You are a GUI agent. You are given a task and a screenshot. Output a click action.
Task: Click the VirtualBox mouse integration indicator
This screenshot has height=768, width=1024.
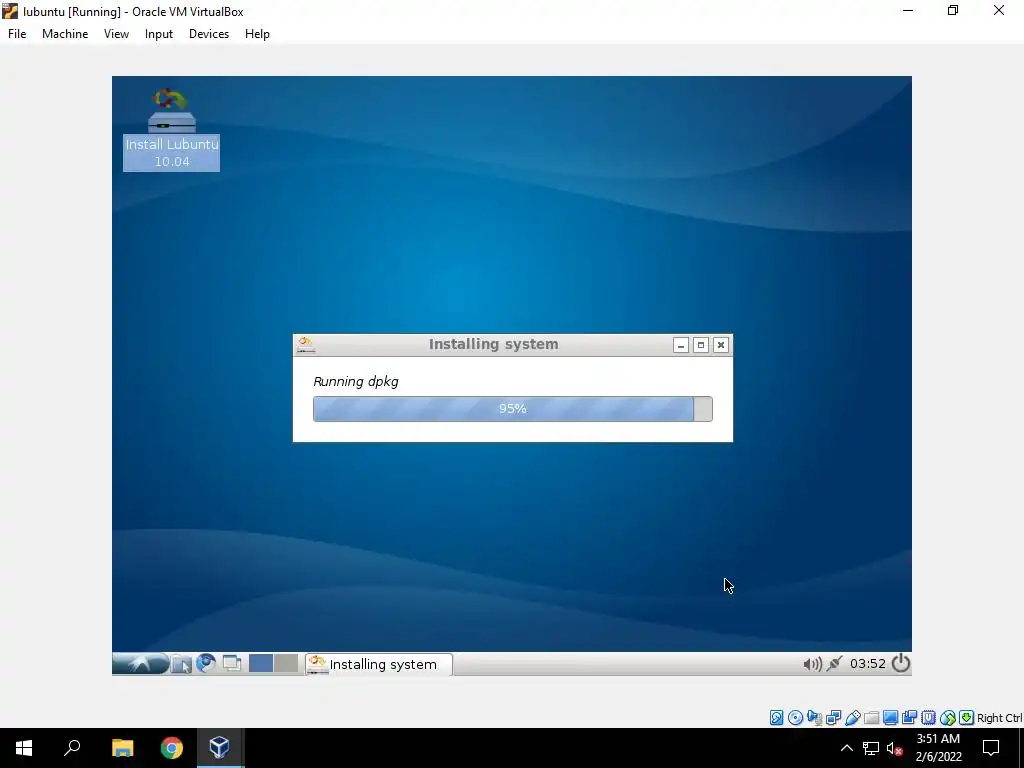point(948,718)
